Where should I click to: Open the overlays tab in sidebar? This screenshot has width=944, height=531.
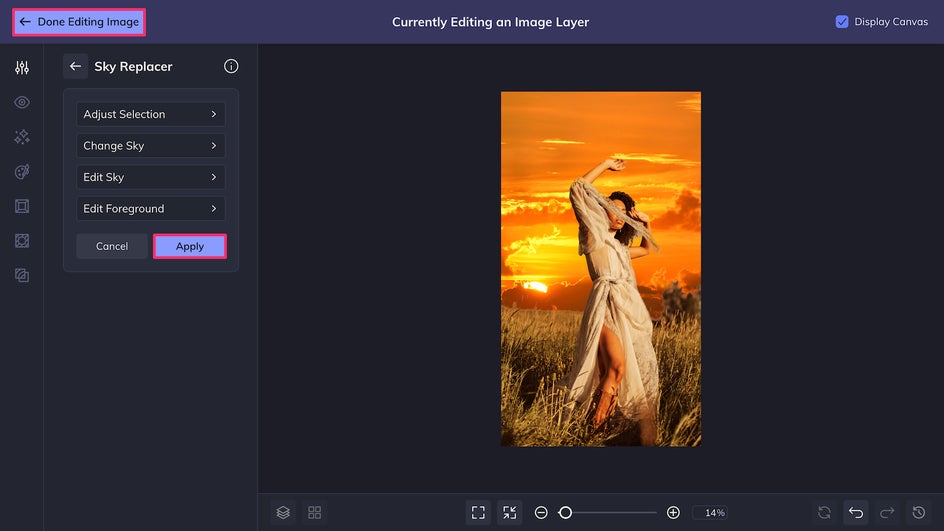22,241
